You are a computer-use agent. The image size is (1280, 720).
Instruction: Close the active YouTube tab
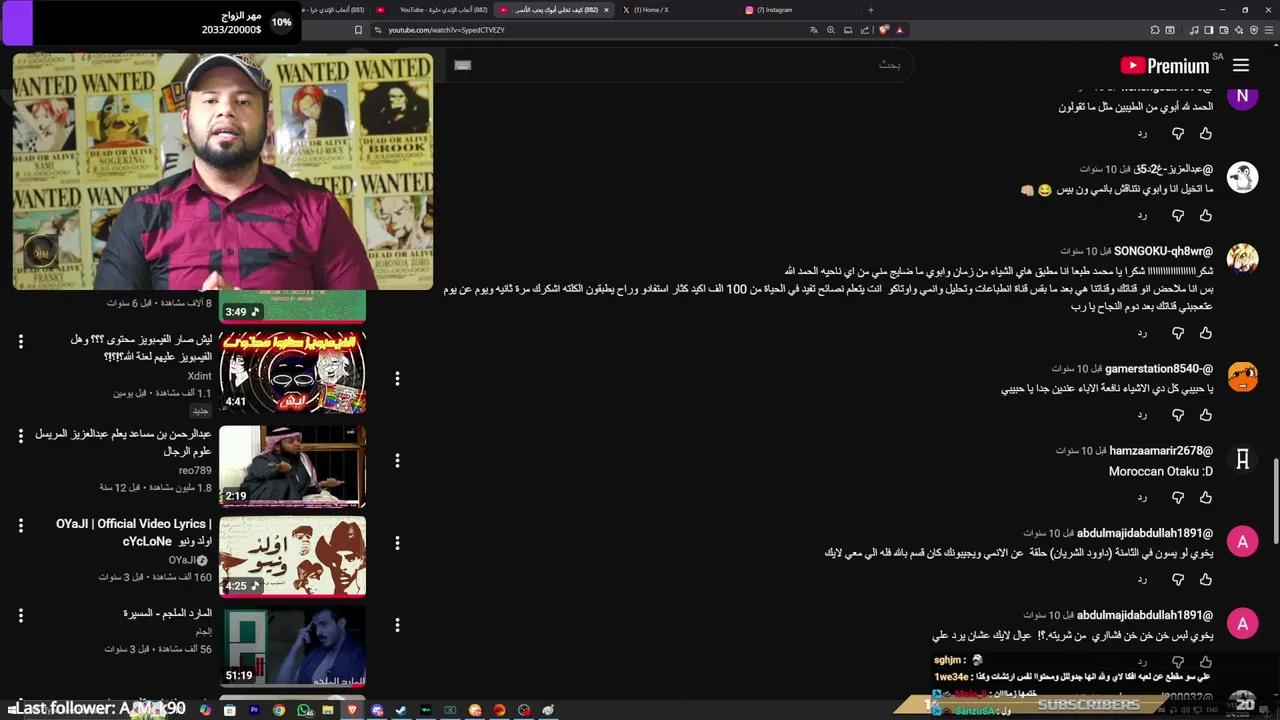[606, 10]
